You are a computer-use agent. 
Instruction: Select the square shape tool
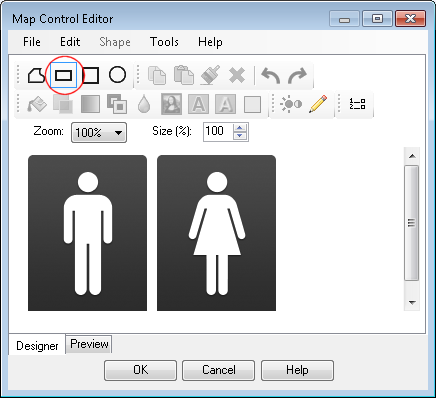click(91, 75)
